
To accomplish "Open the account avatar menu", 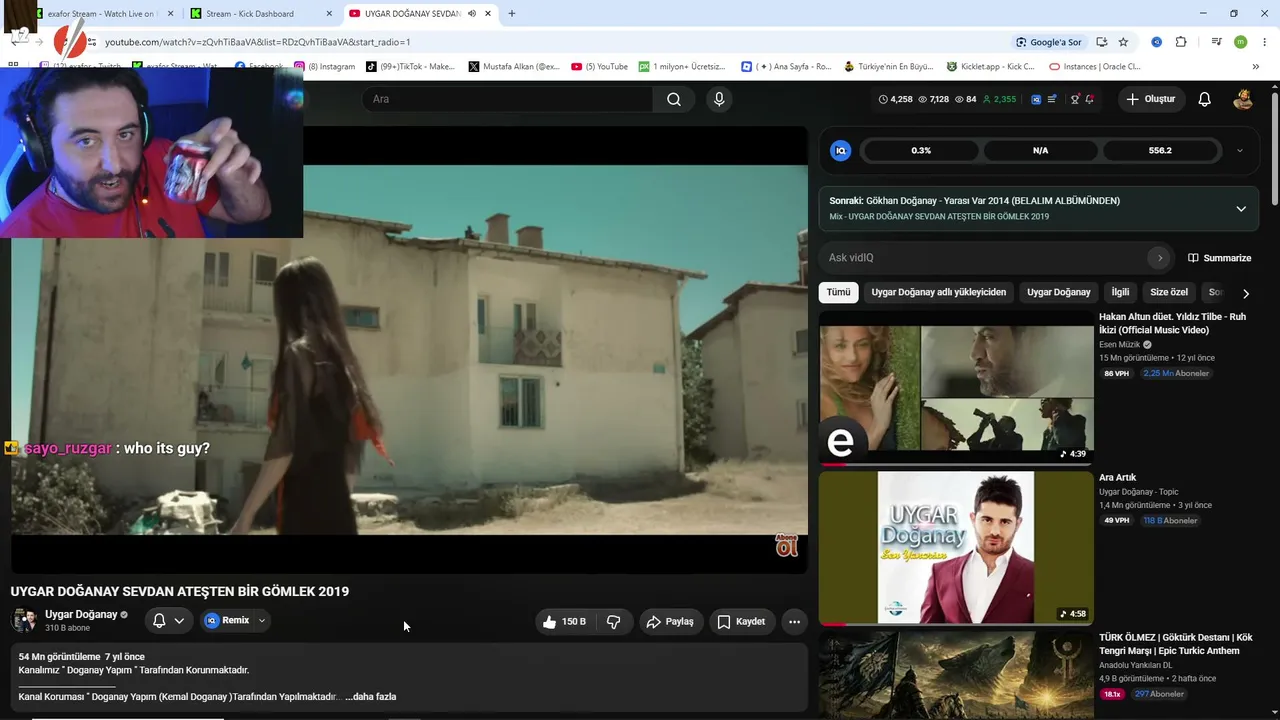I will coord(1243,99).
